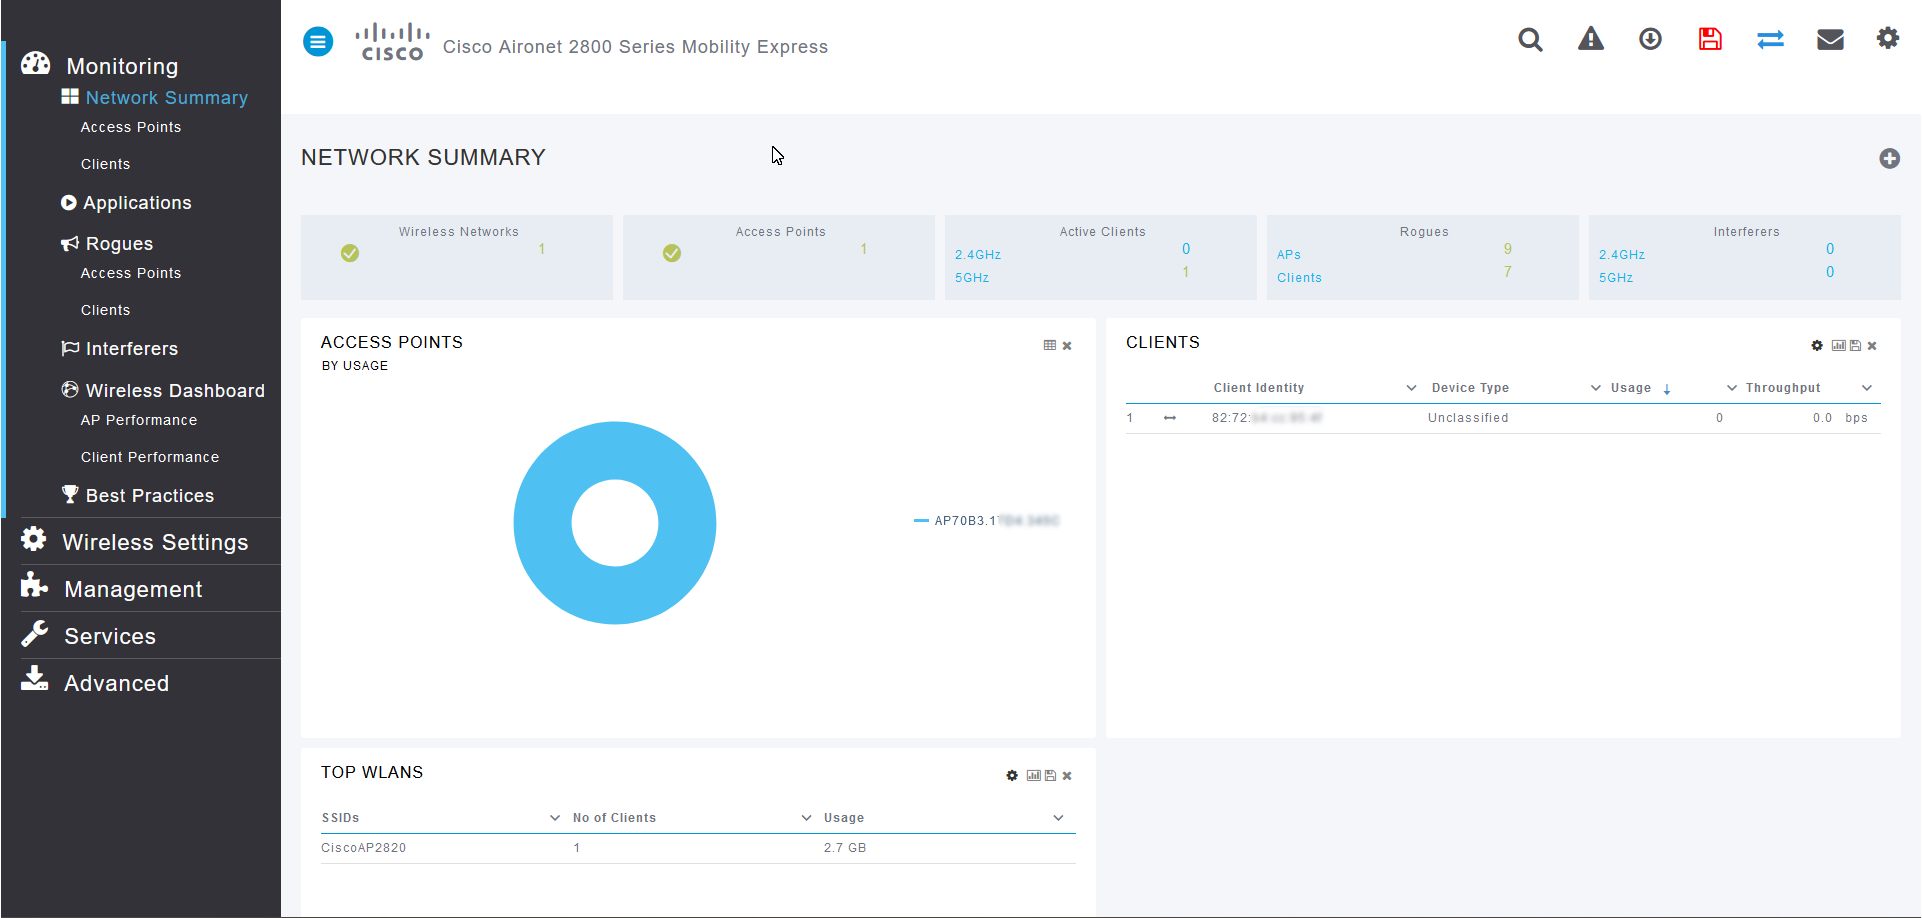
Task: Expand Wireless Settings section
Action: 155,542
